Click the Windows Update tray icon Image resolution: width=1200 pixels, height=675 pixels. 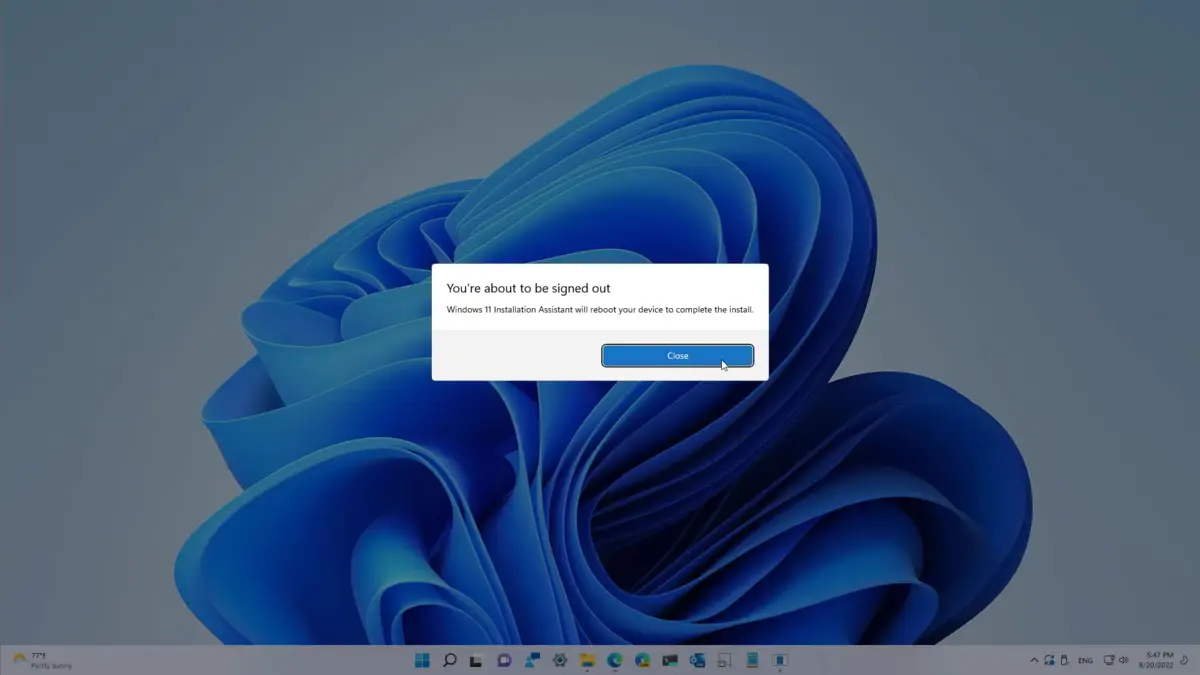tap(1049, 660)
